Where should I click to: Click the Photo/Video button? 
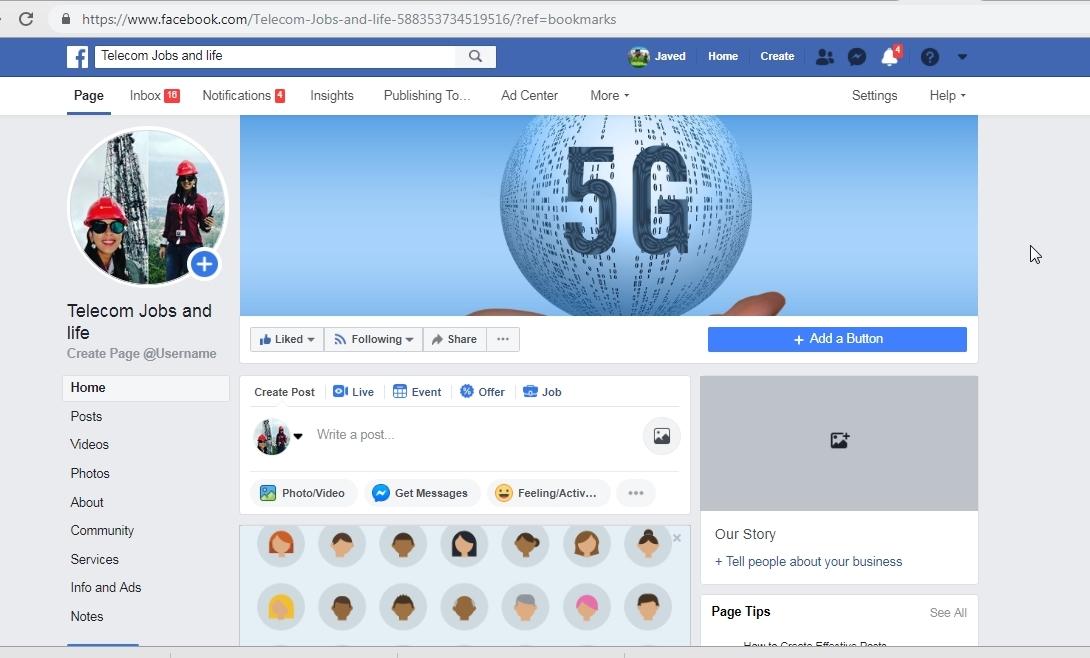tap(303, 493)
